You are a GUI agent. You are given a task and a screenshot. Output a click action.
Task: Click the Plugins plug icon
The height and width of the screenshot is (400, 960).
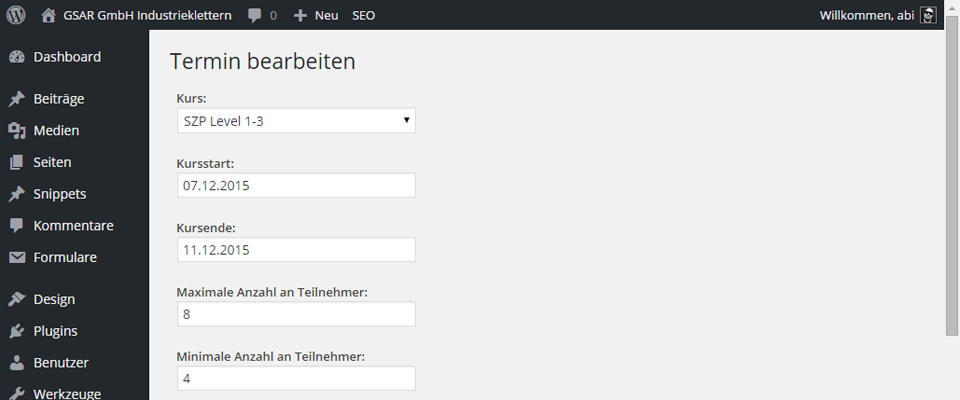(x=17, y=331)
